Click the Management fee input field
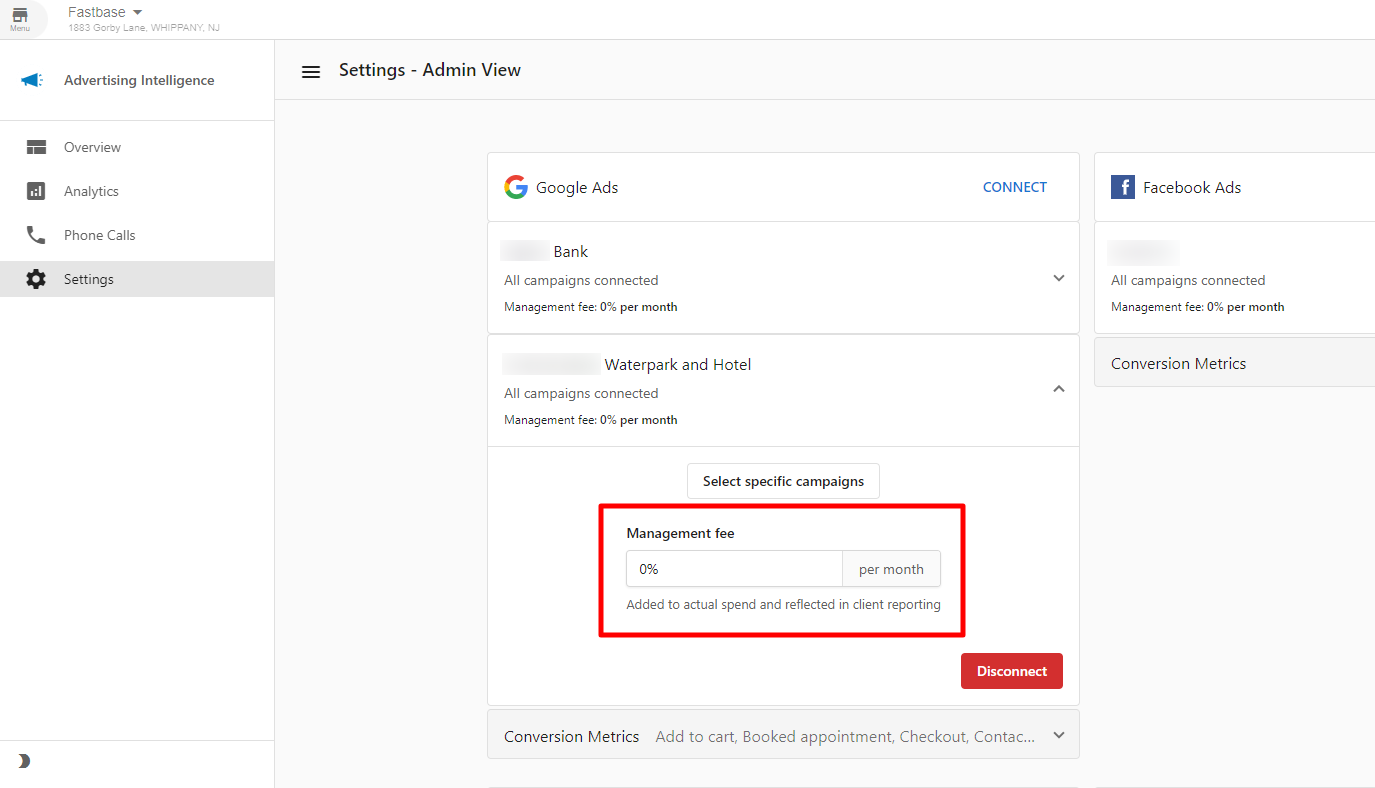This screenshot has height=788, width=1375. 734,568
